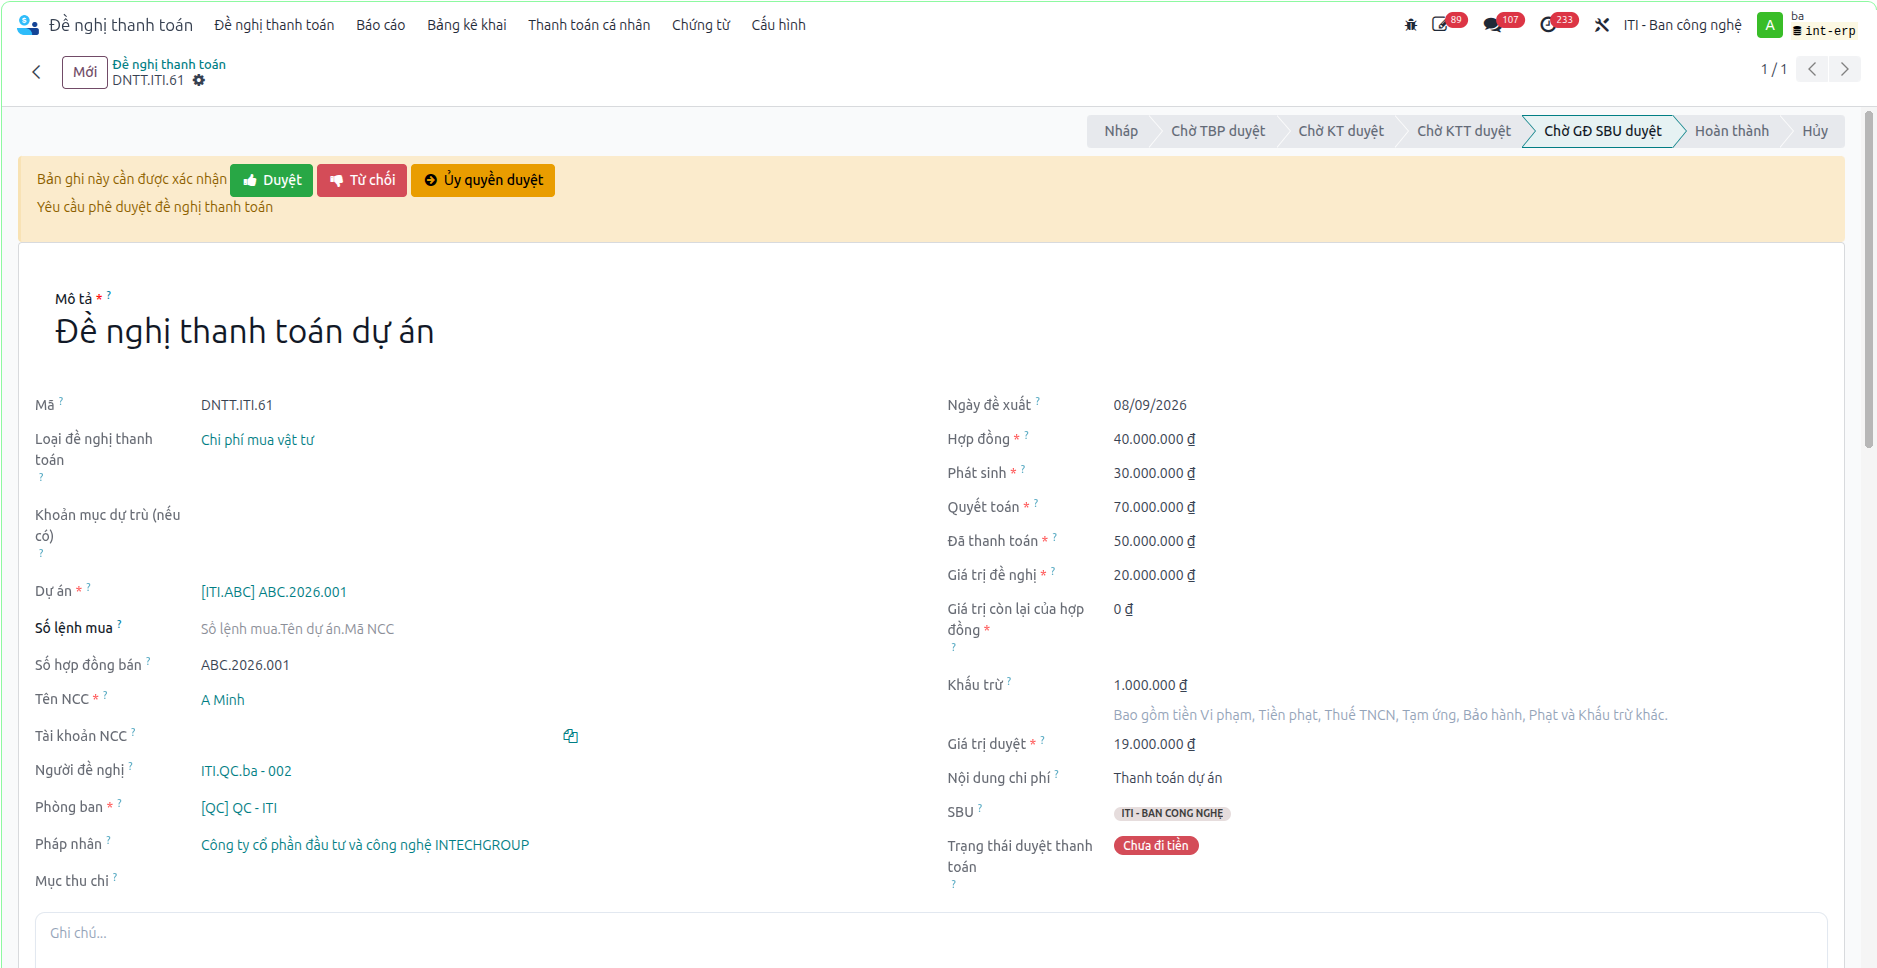Open the Thanh toán cá nhân menu
The image size is (1877, 968).
coord(589,25)
